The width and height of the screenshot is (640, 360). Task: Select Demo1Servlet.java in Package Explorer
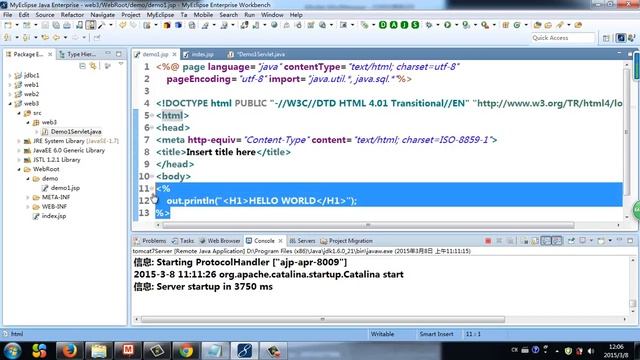[76, 132]
